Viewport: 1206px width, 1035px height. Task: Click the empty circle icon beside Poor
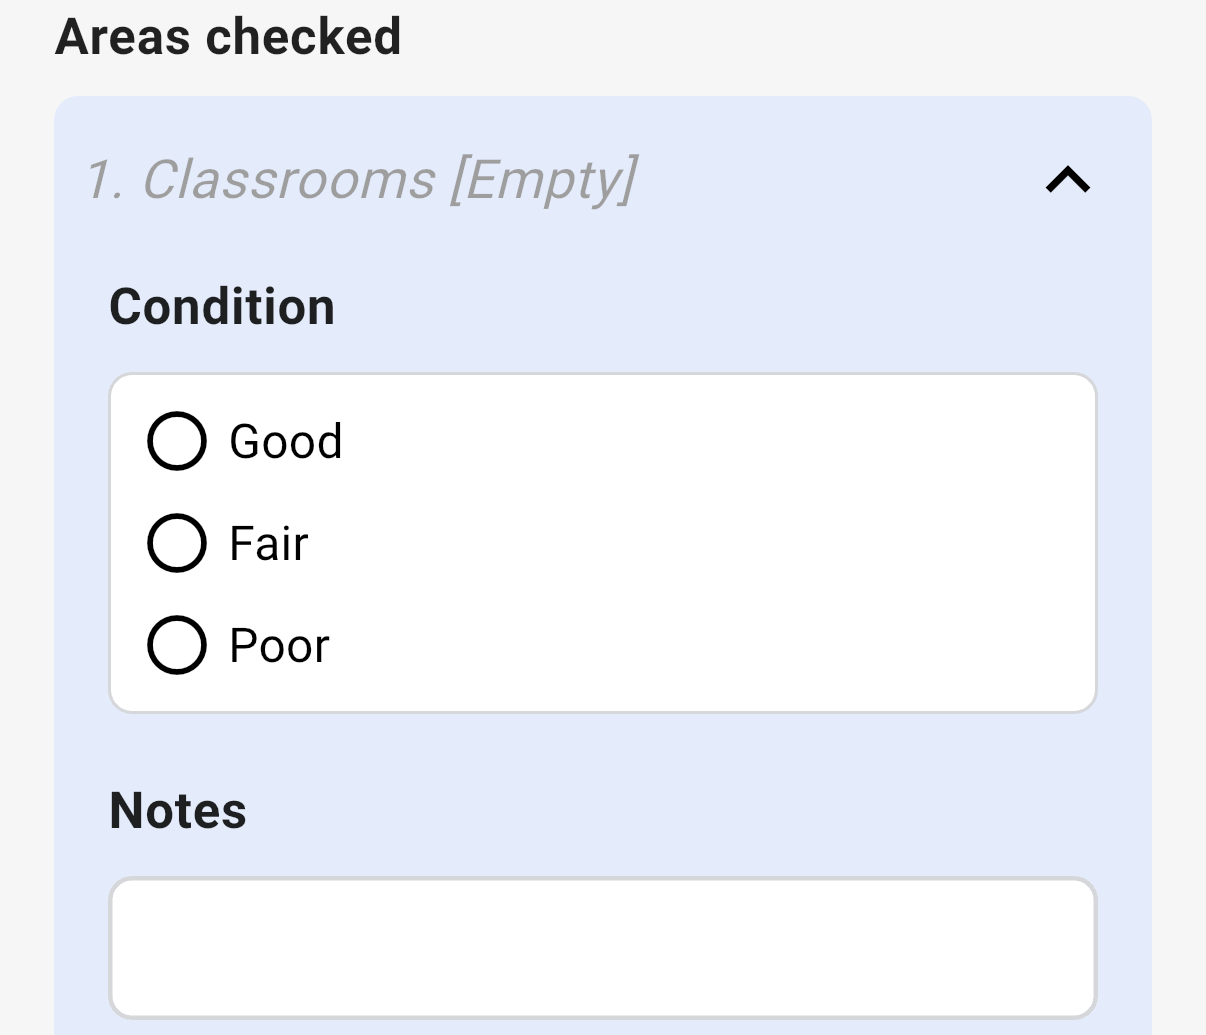(177, 645)
